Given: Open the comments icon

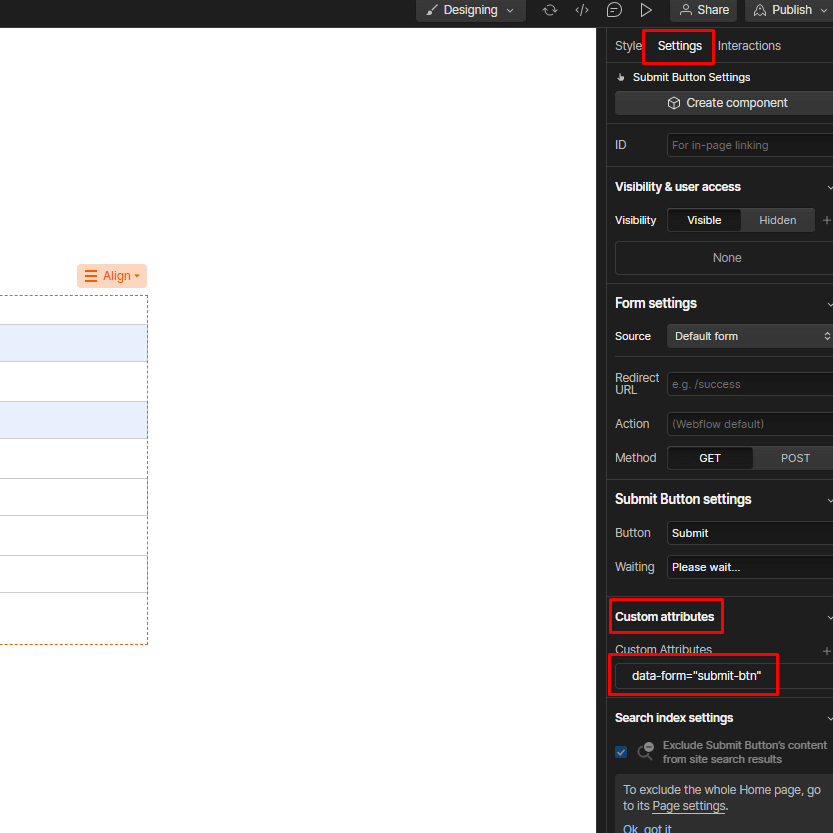Looking at the screenshot, I should 614,10.
